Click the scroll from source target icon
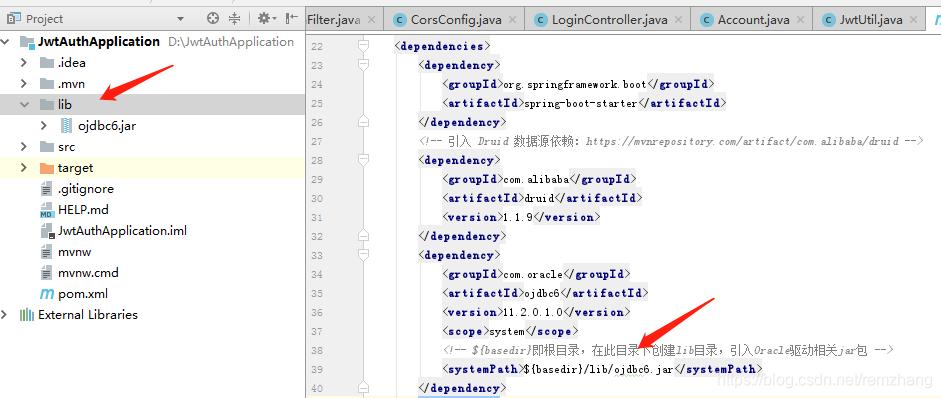The height and width of the screenshot is (398, 941). click(213, 19)
